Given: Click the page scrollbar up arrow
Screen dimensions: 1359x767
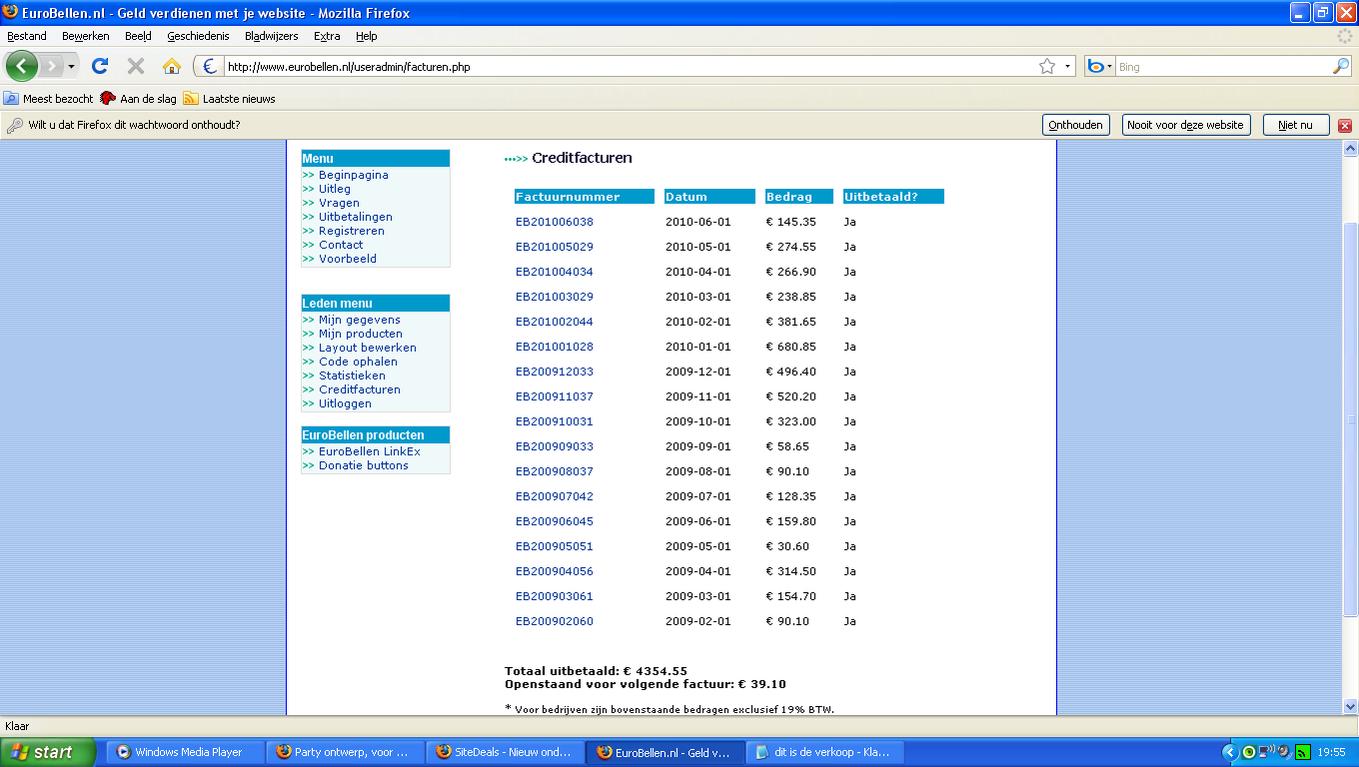Looking at the screenshot, I should coord(1350,148).
